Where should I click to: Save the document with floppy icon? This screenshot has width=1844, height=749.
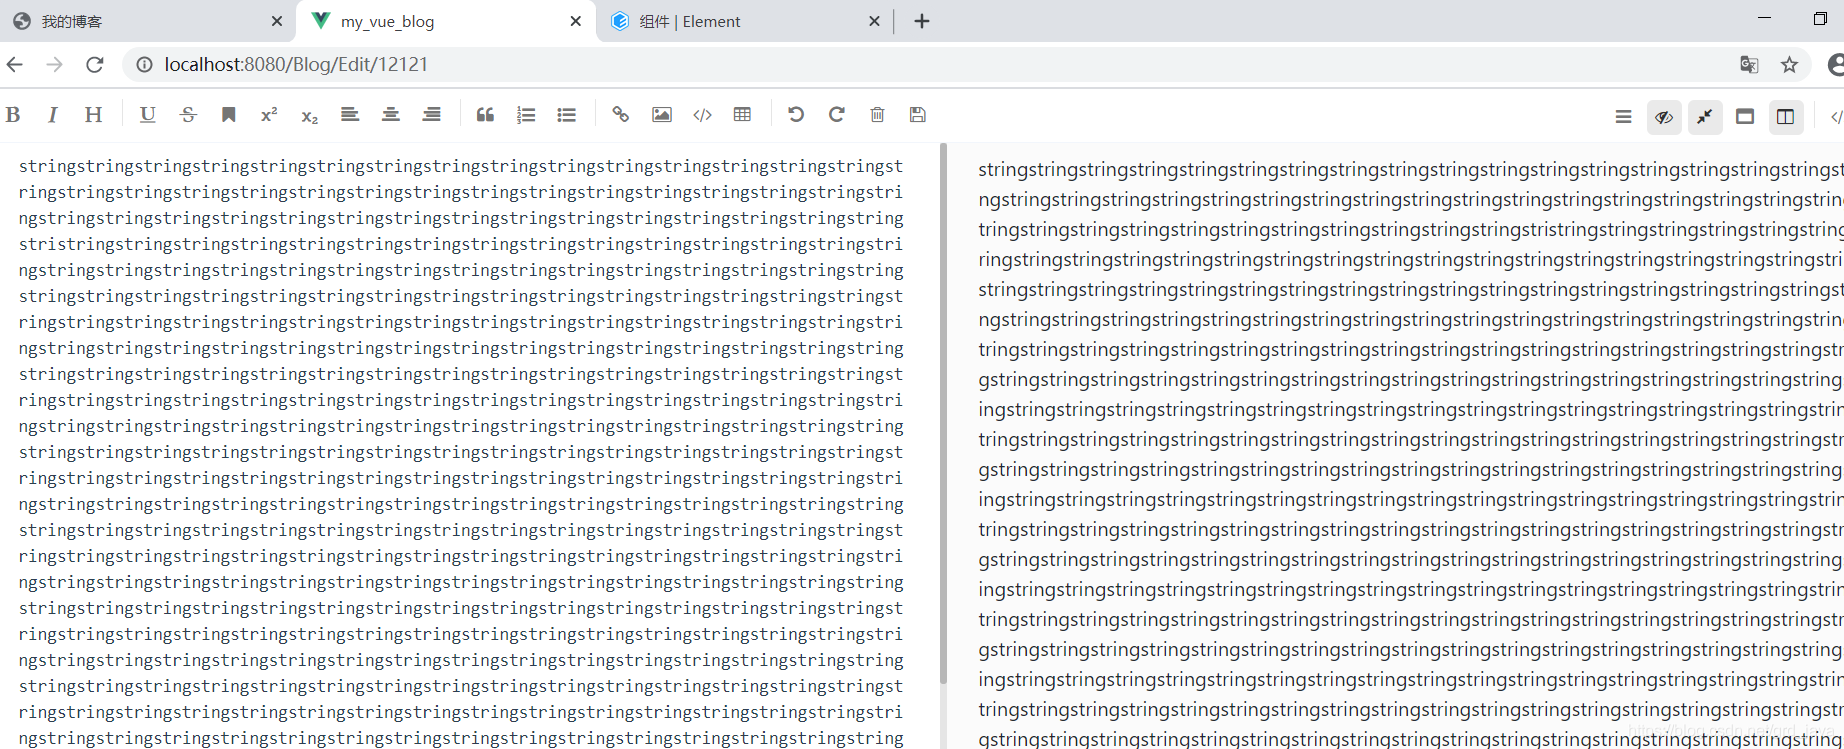(x=918, y=115)
